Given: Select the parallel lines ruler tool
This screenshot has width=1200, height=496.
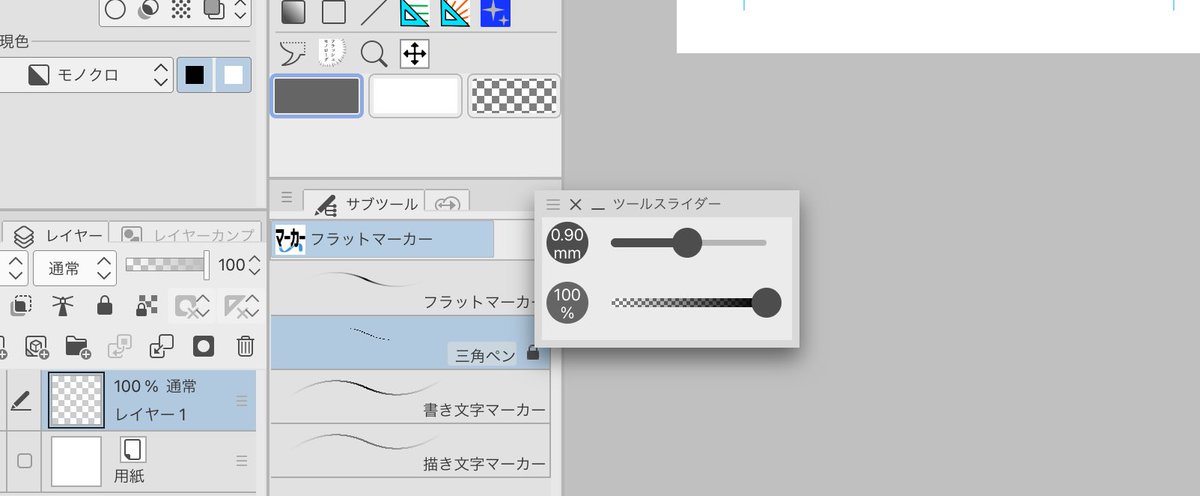Looking at the screenshot, I should [x=414, y=13].
